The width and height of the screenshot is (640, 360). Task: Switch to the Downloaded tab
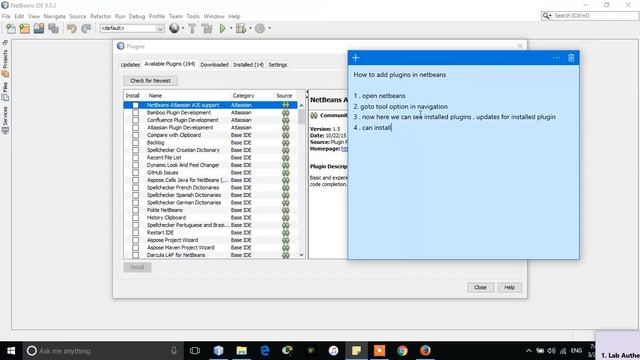(x=214, y=65)
